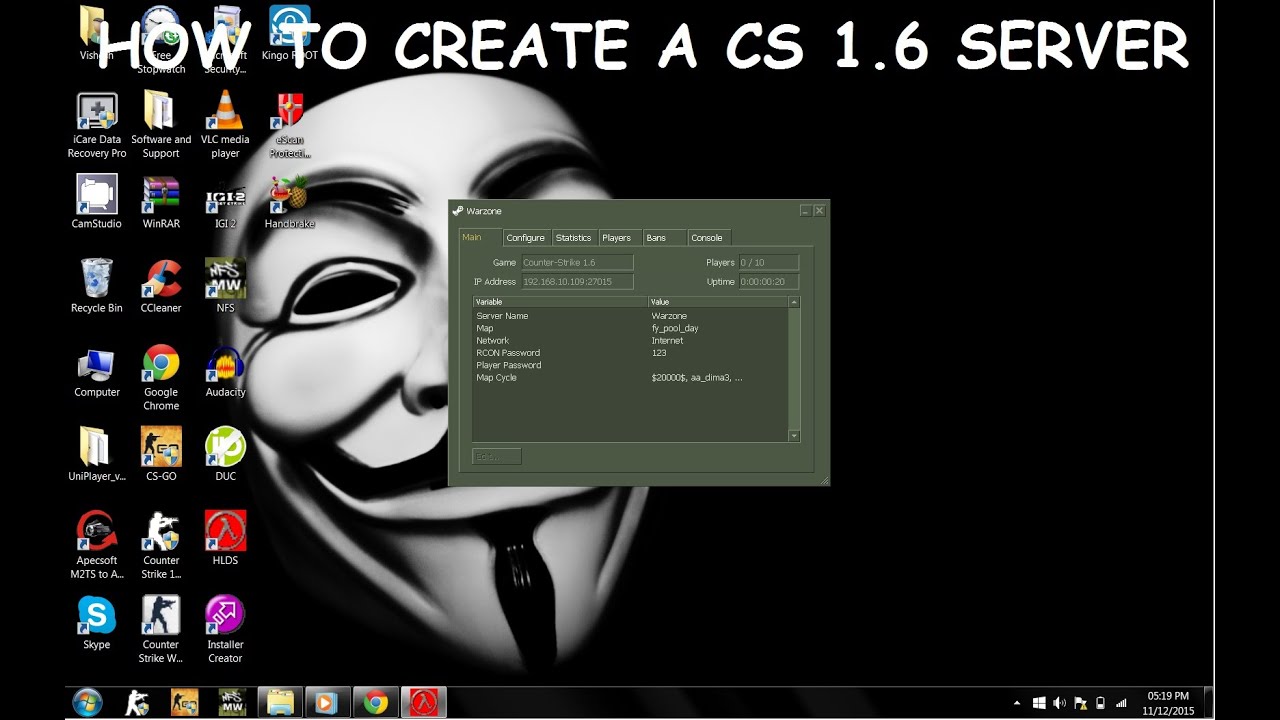This screenshot has height=720, width=1280.
Task: Select the Audacity desktop icon
Action: (225, 371)
